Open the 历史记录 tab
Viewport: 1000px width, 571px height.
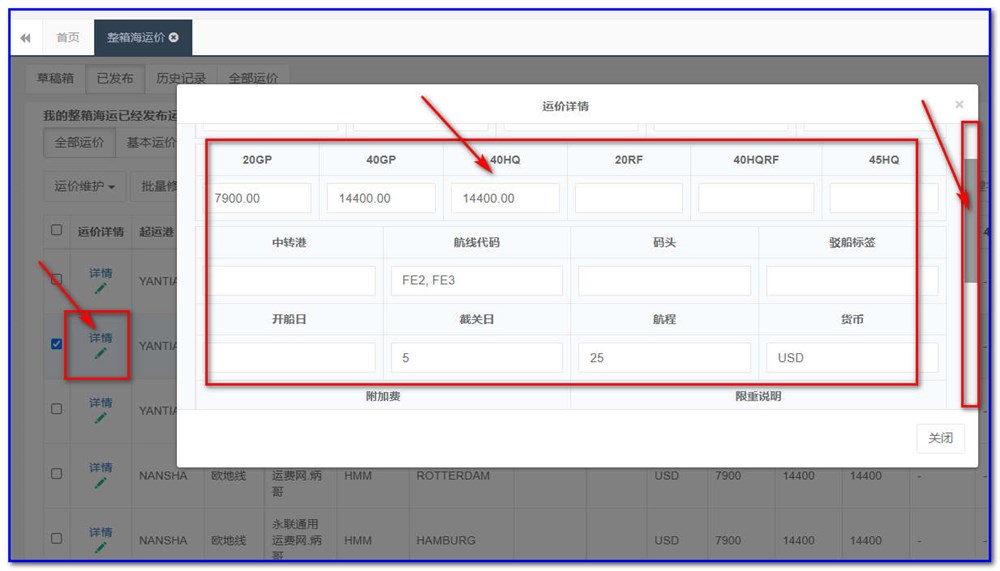tap(181, 78)
